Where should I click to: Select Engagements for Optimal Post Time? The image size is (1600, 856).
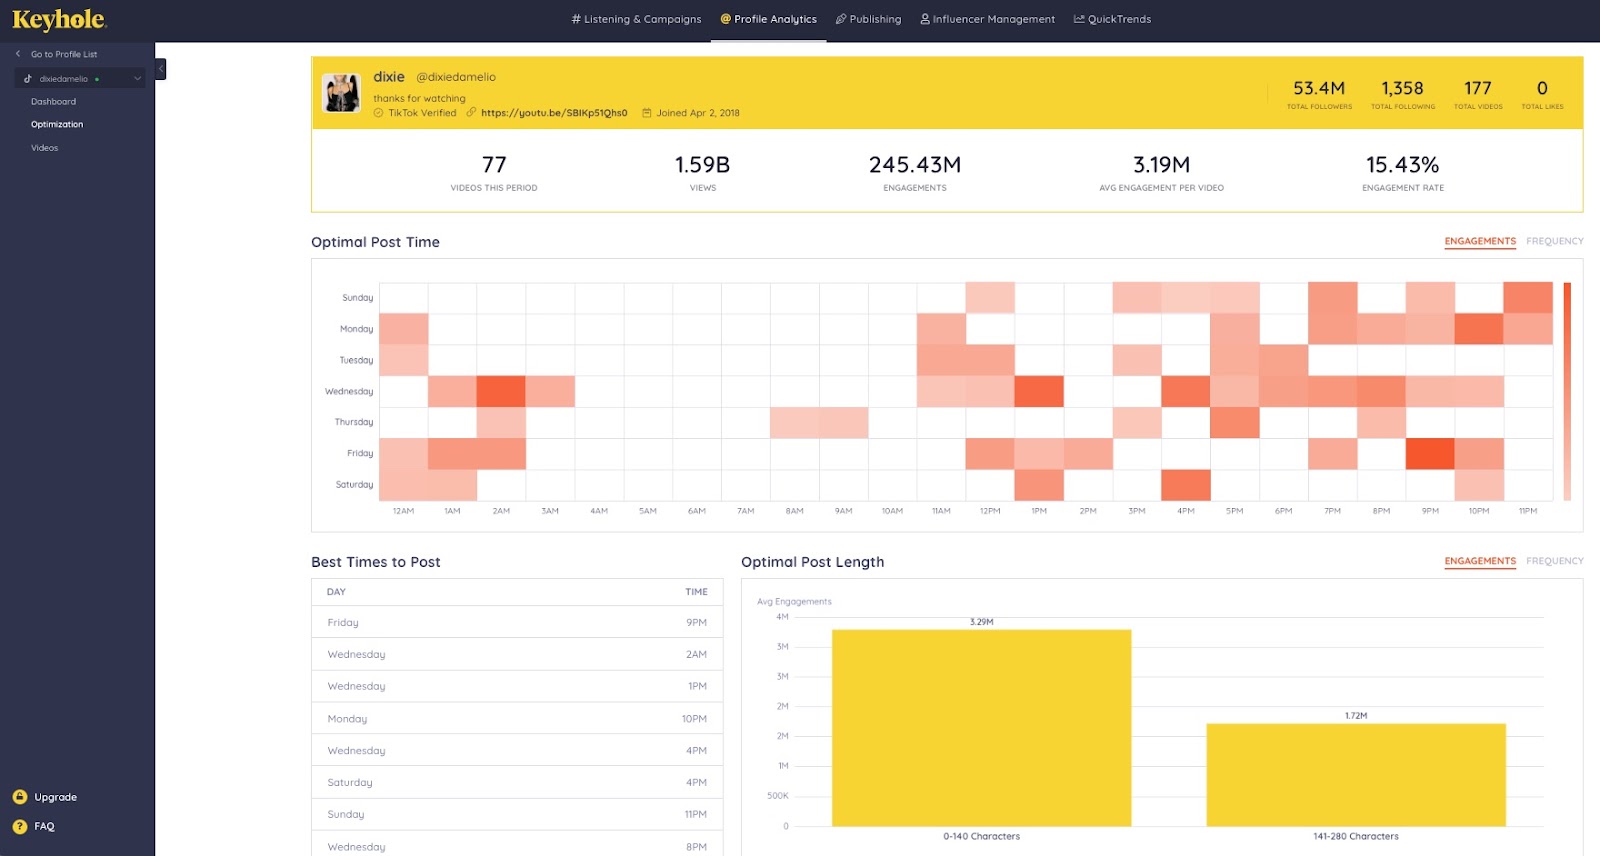[1479, 241]
